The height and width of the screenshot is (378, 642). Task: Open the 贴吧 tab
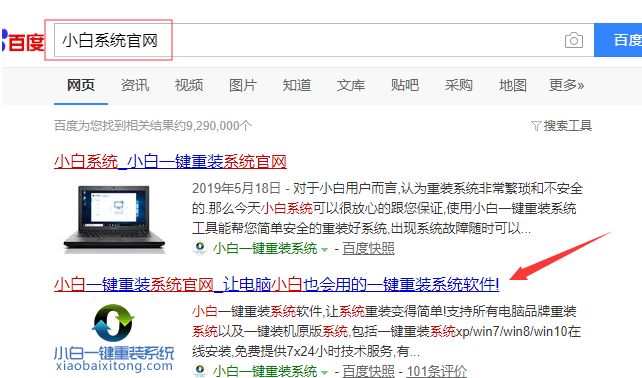(x=405, y=85)
